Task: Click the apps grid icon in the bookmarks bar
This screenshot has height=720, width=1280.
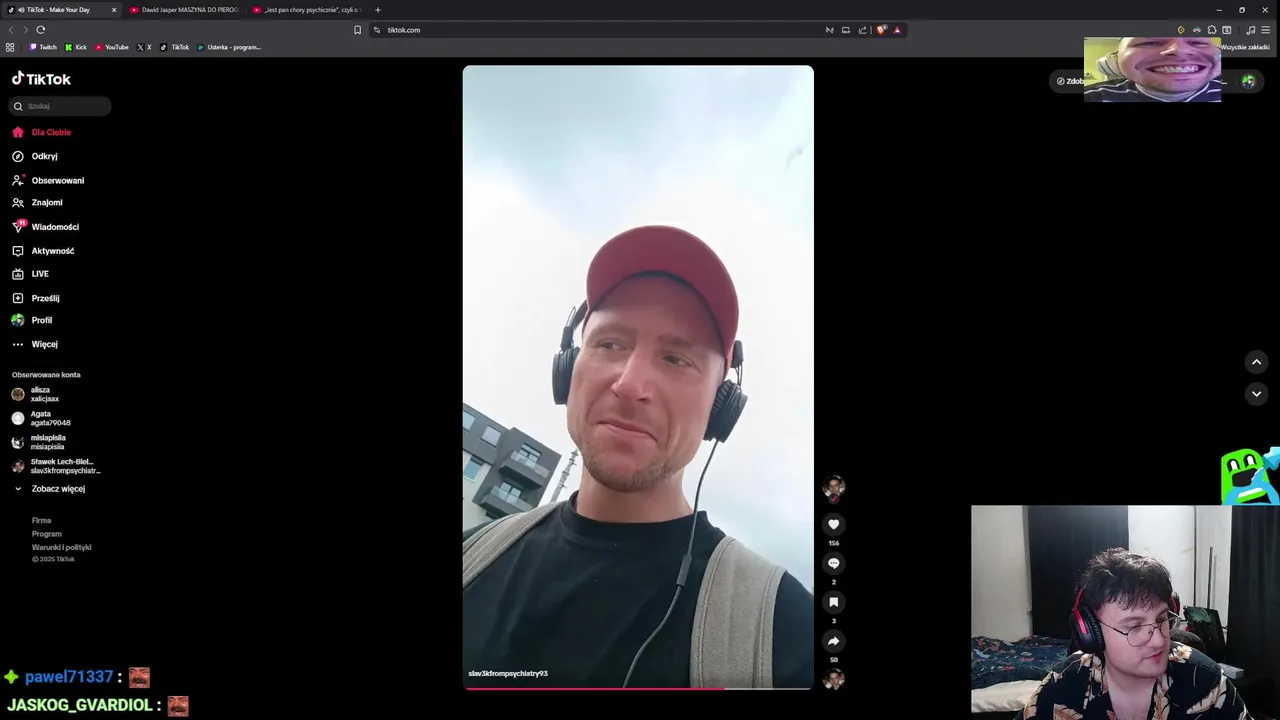Action: [x=10, y=47]
